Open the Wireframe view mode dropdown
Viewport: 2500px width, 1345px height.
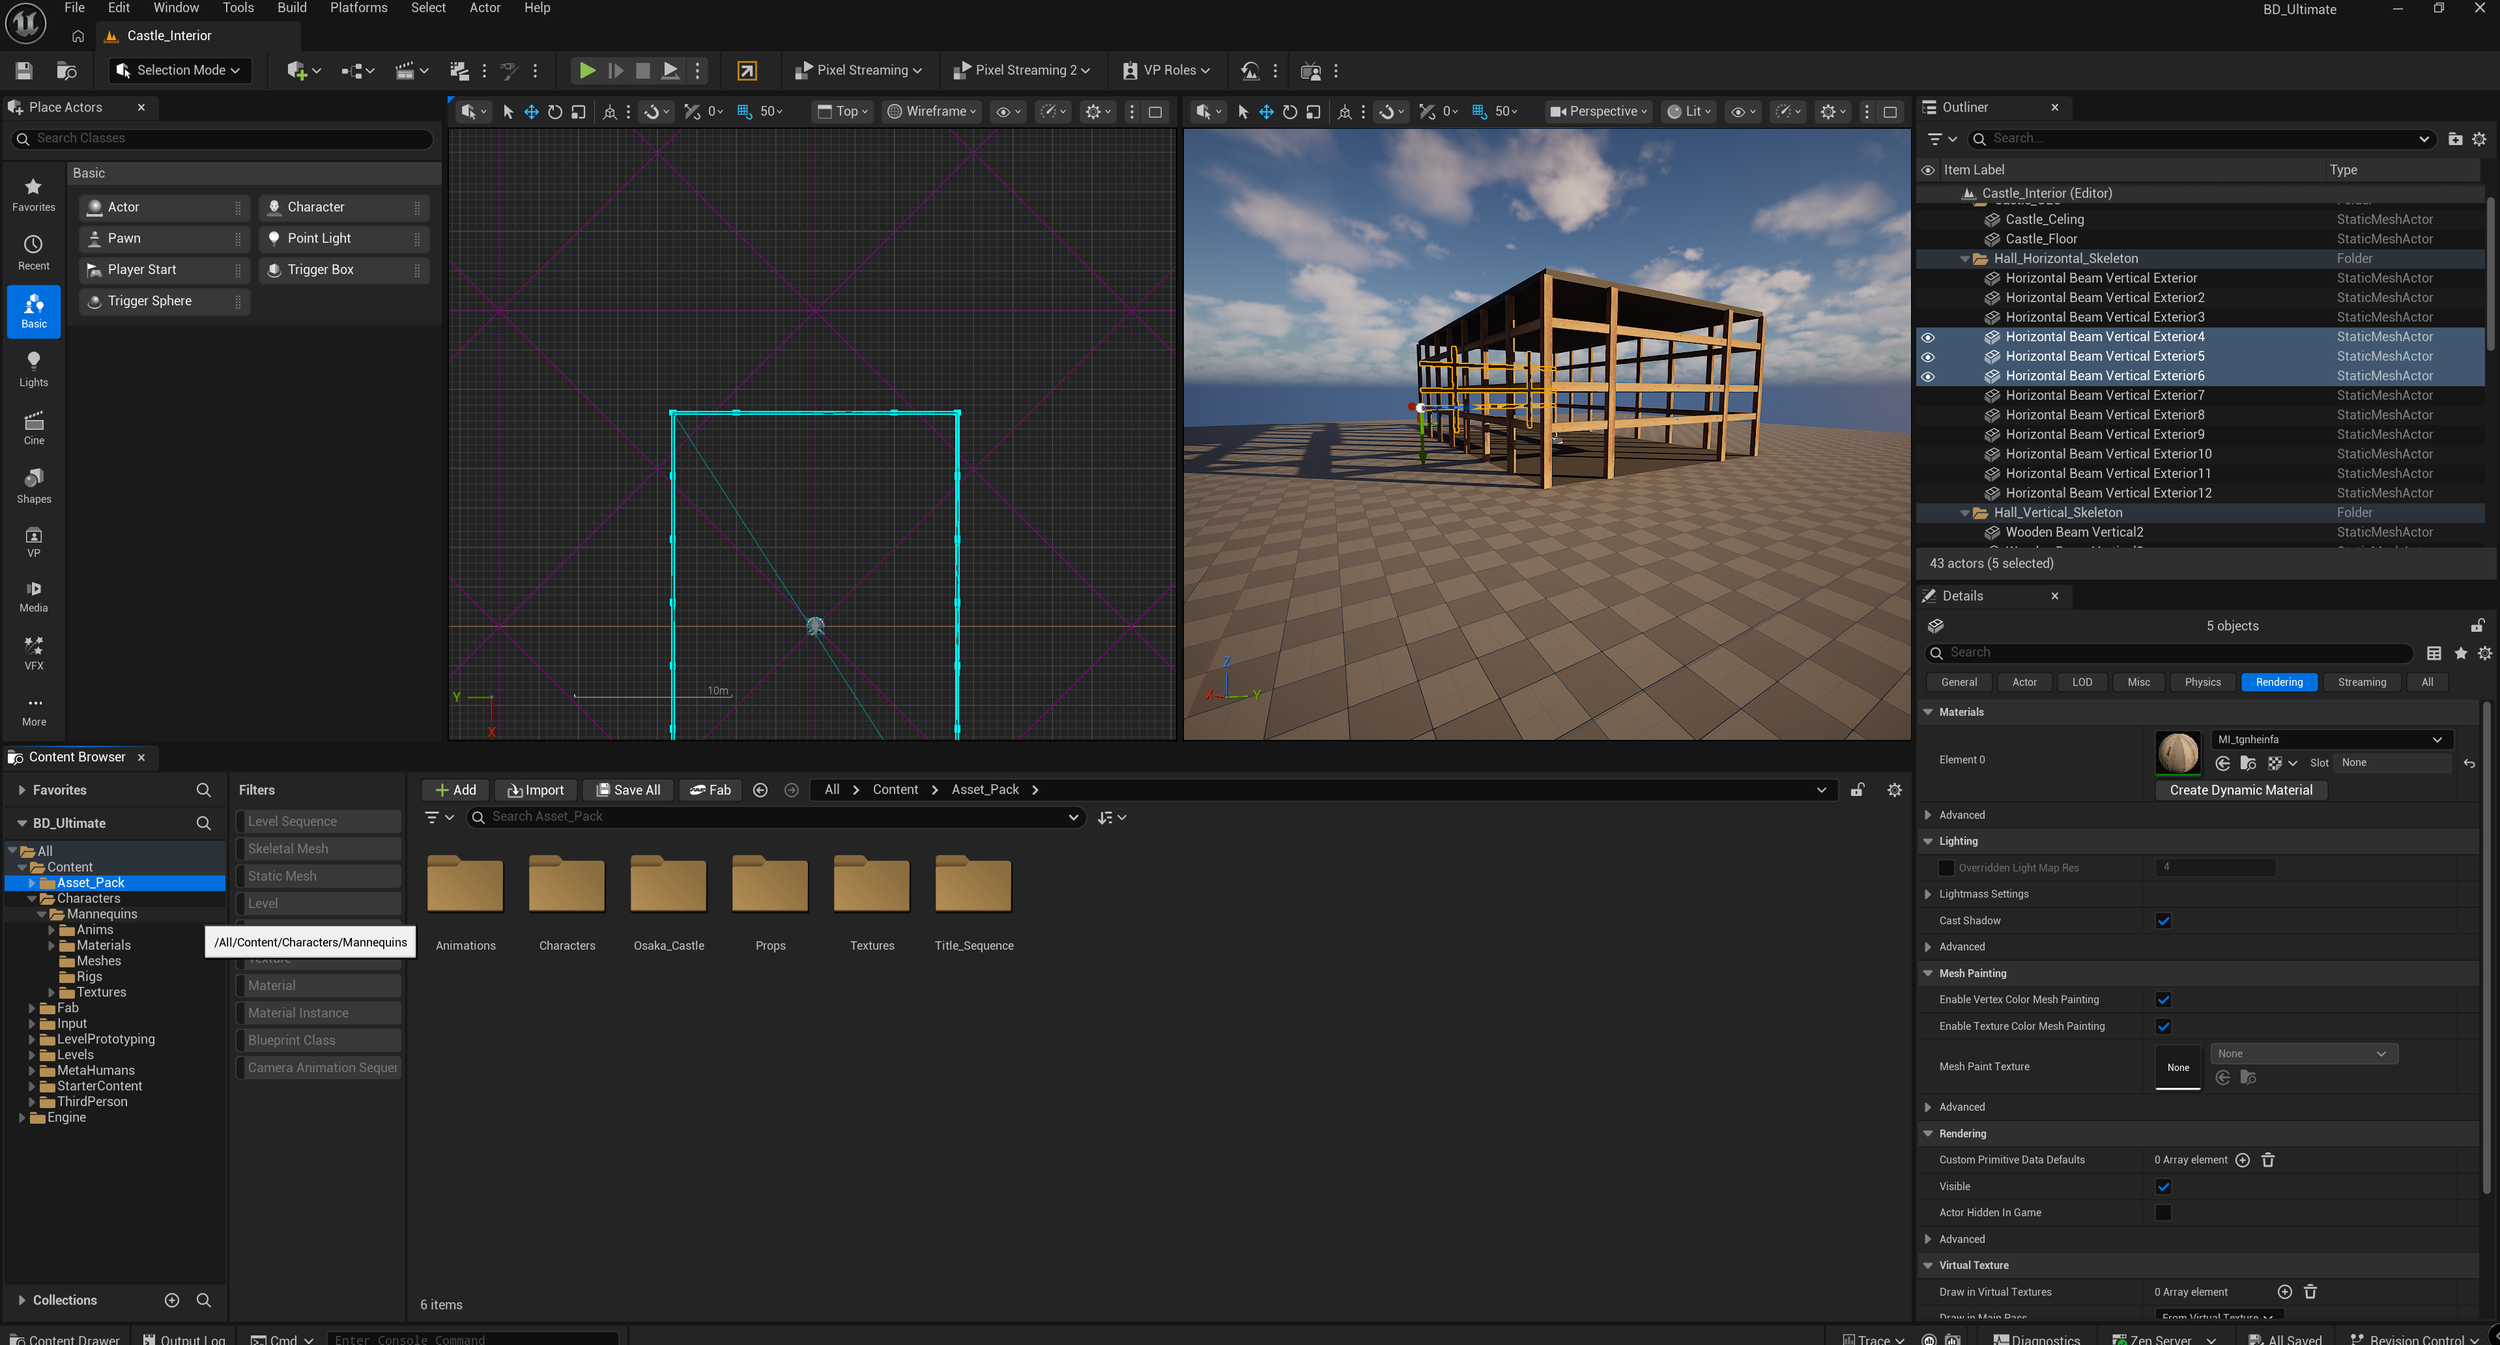932,111
